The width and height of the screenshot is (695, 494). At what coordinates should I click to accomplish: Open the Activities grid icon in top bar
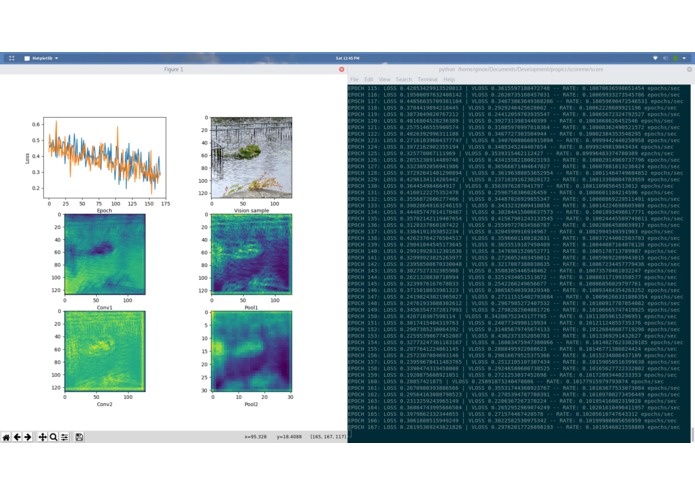[12, 58]
